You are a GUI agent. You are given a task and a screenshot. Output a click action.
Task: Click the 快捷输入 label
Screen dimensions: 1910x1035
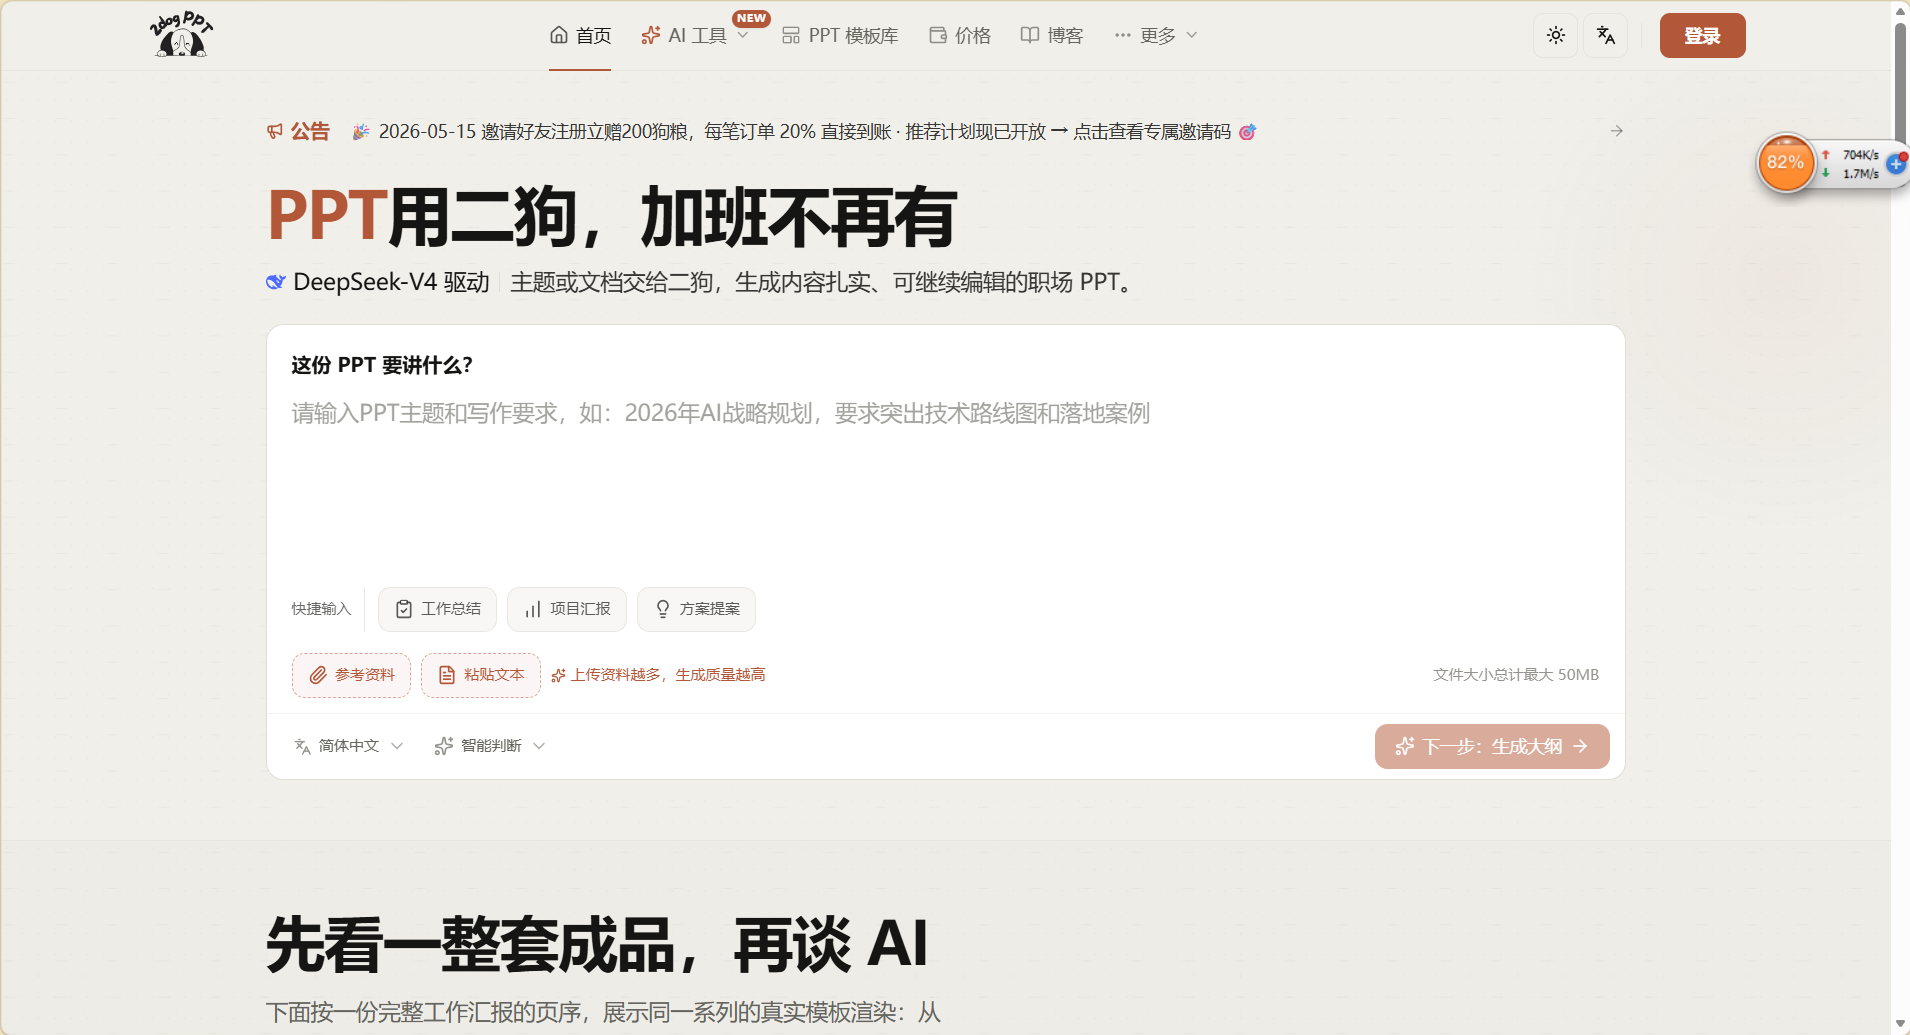(x=321, y=609)
